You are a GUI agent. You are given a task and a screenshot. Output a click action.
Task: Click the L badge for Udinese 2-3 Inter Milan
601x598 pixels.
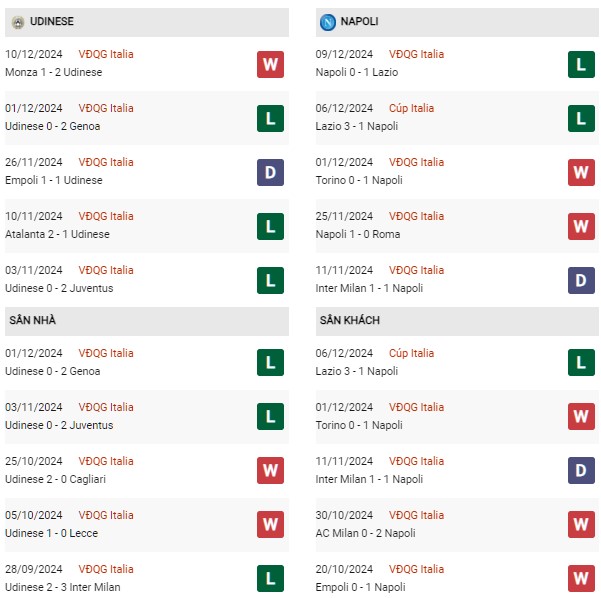270,578
